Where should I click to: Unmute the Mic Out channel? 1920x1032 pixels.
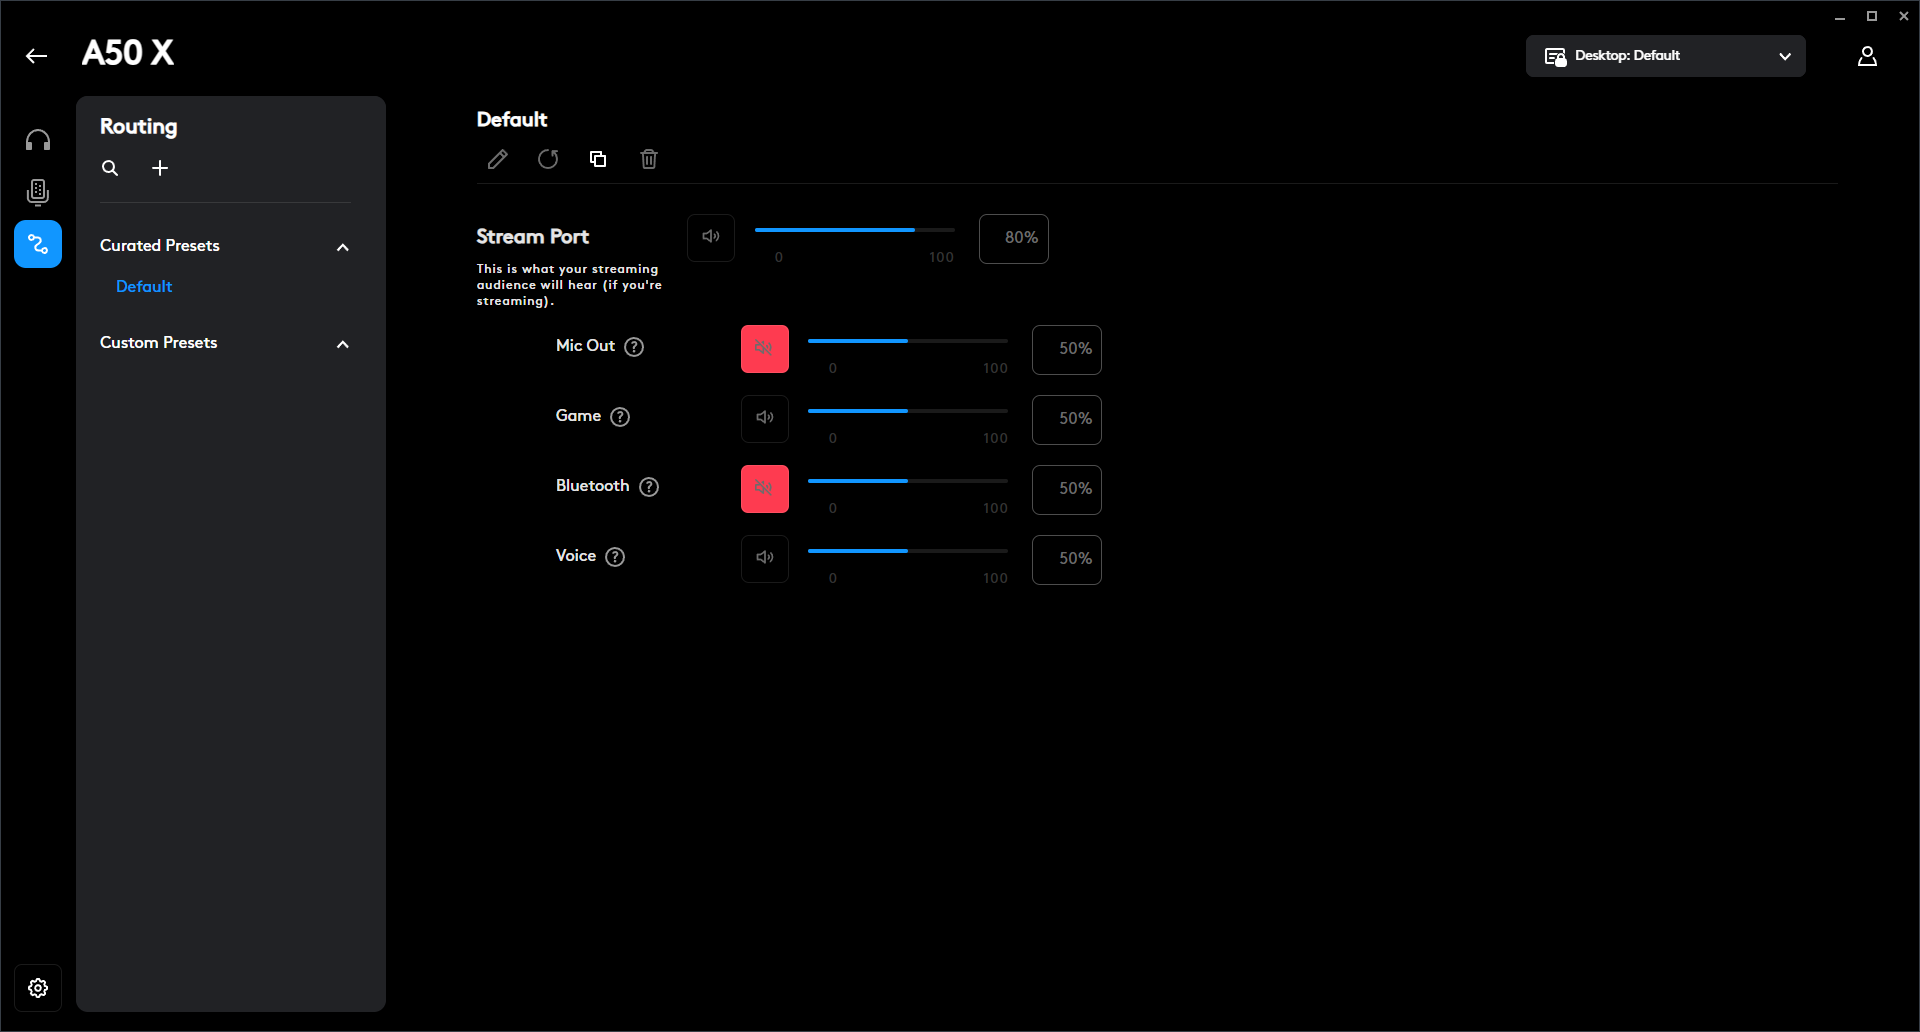coord(764,349)
